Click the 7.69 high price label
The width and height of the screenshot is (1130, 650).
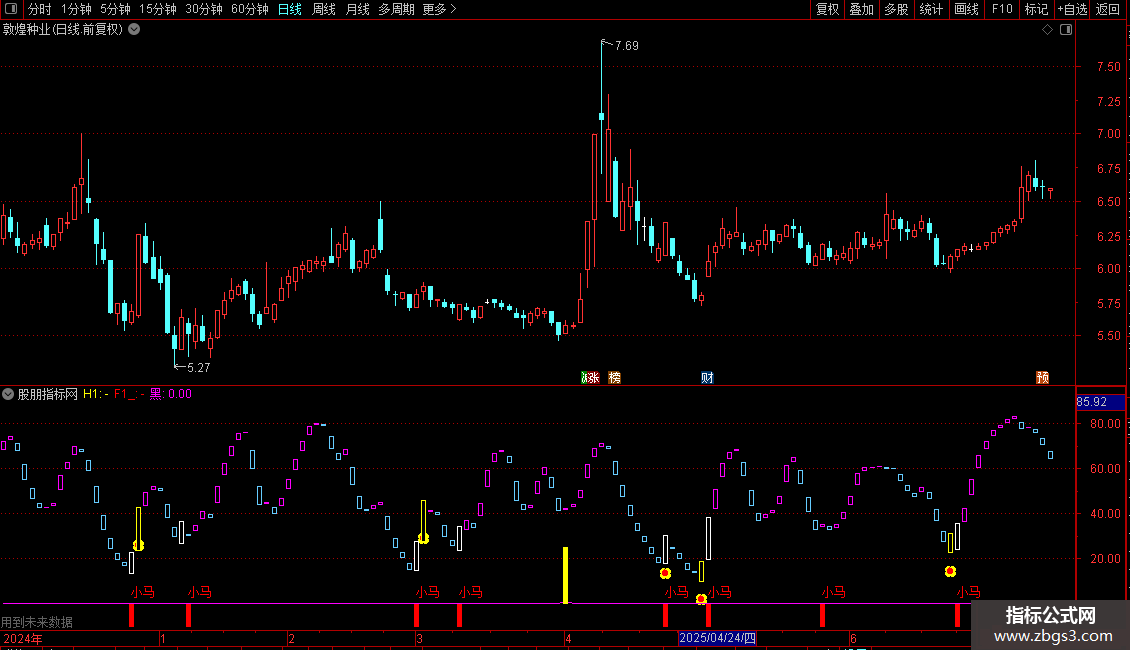coord(626,45)
